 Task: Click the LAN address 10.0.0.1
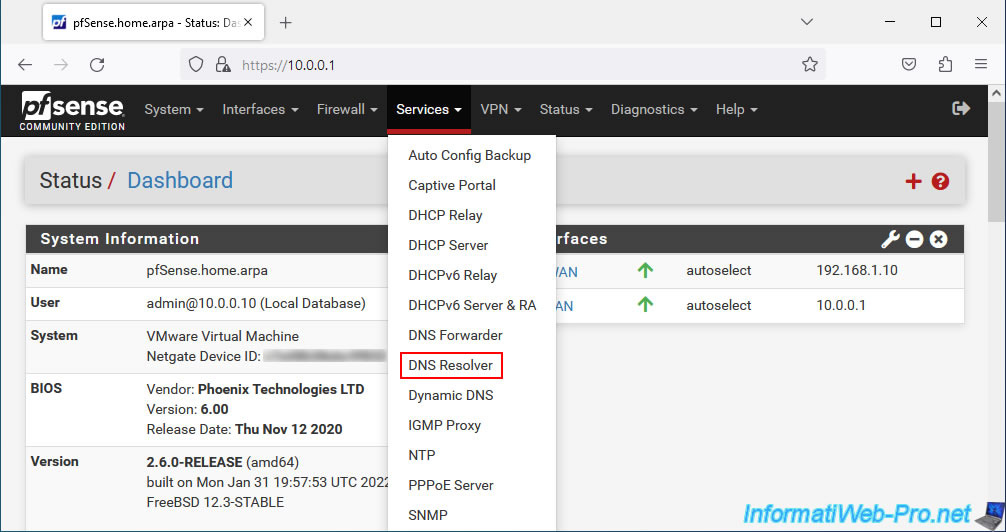(840, 305)
